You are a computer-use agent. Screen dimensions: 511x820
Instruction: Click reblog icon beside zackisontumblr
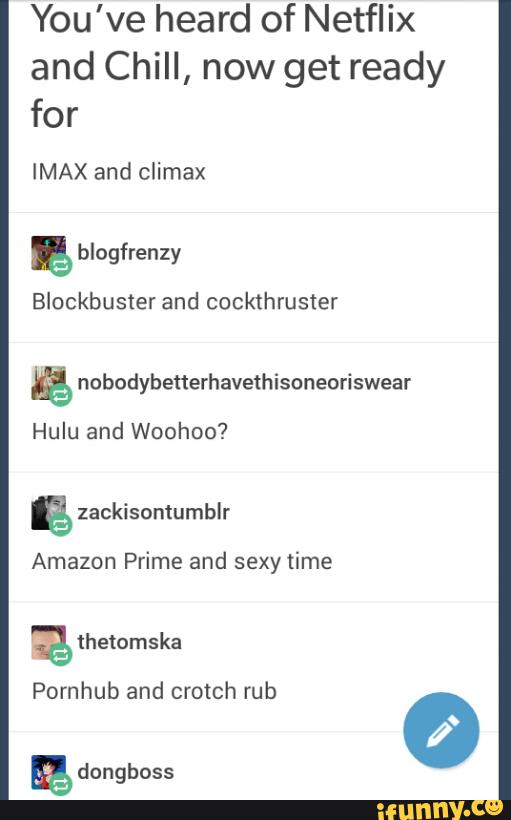click(x=61, y=526)
